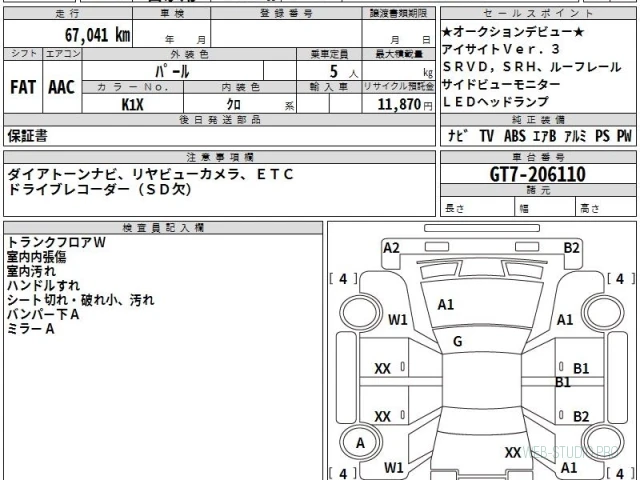Select the ナビ equipment code

(457, 136)
